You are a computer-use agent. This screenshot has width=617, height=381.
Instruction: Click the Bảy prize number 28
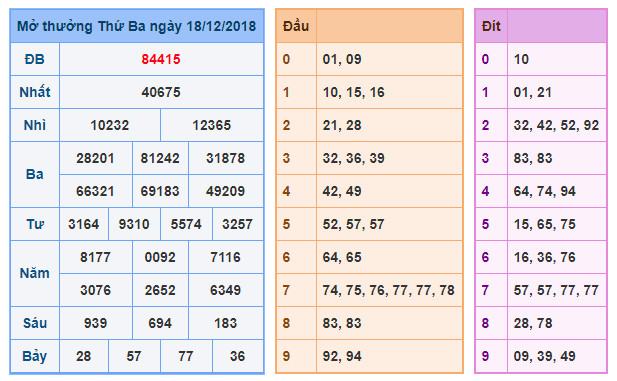[x=84, y=357]
